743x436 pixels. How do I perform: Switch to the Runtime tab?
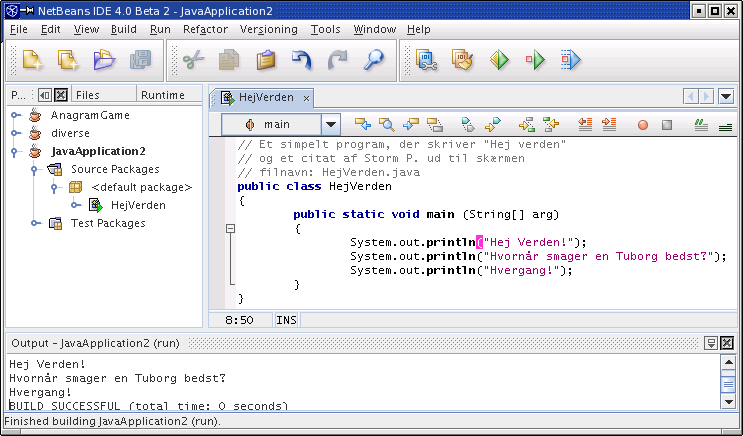[x=162, y=95]
